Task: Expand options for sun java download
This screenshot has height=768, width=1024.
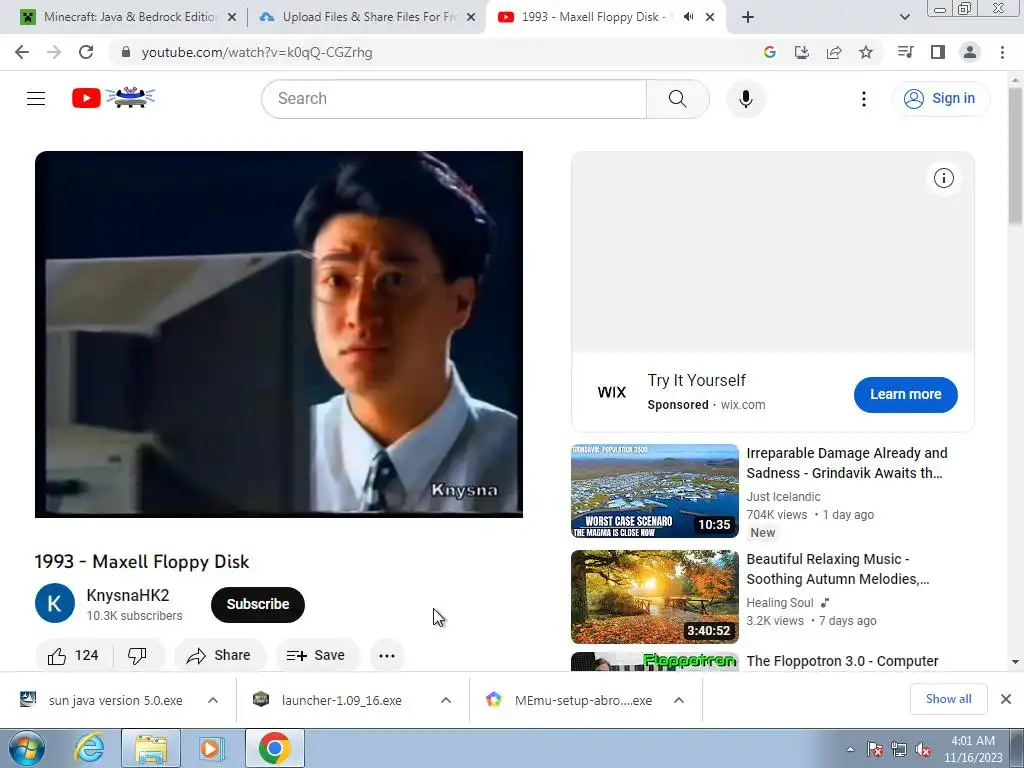Action: coord(213,700)
